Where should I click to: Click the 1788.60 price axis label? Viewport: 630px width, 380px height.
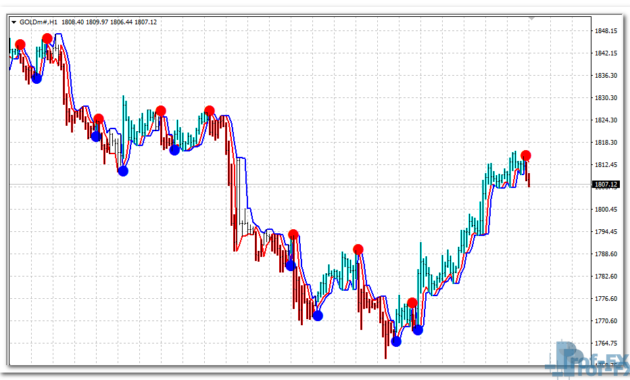point(606,254)
